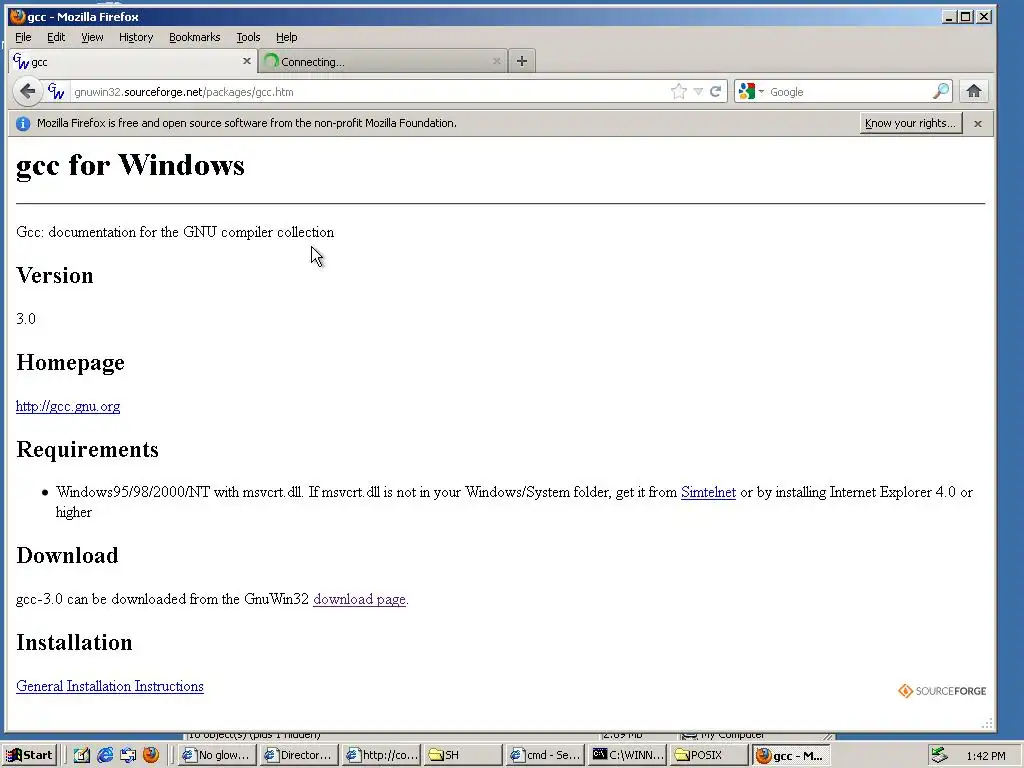Open the File menu

point(23,37)
